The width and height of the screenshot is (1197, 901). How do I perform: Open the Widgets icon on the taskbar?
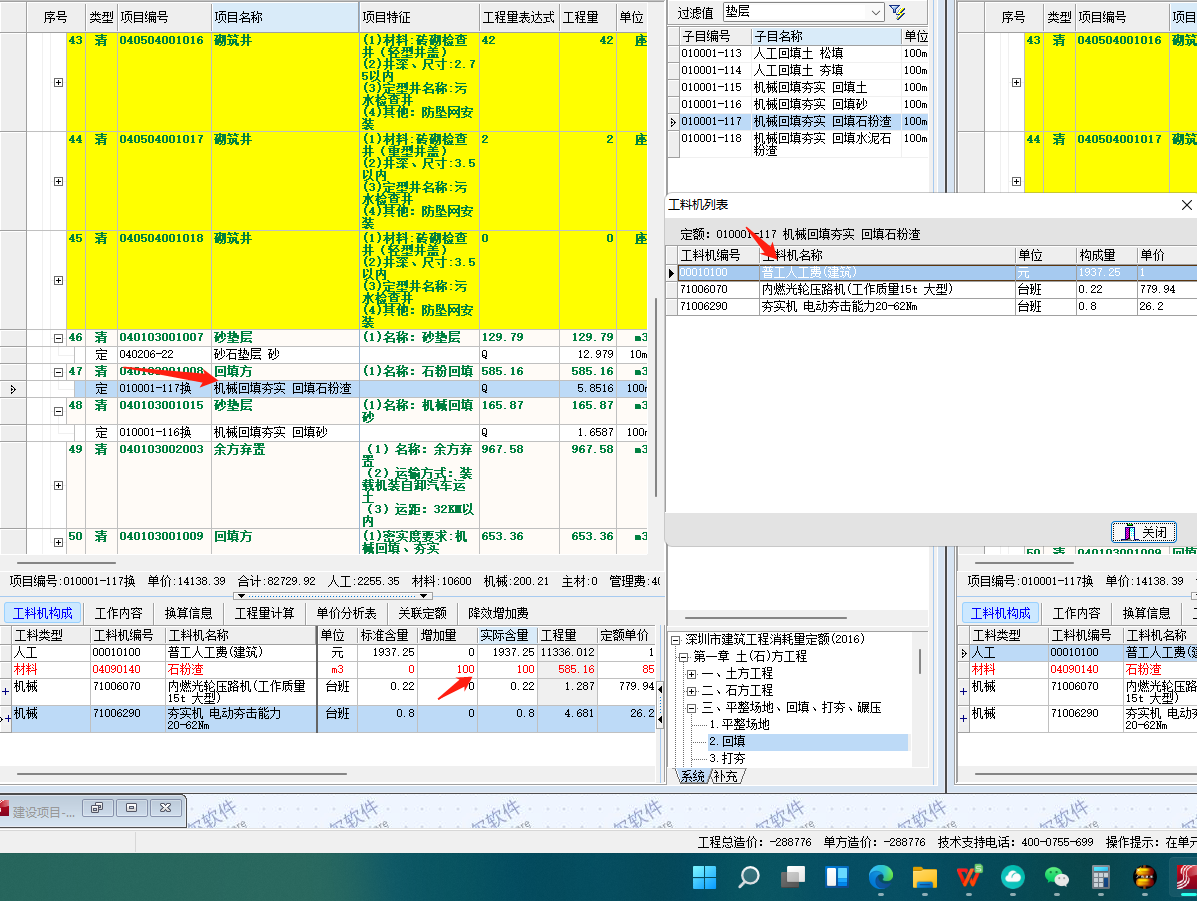[x=837, y=877]
